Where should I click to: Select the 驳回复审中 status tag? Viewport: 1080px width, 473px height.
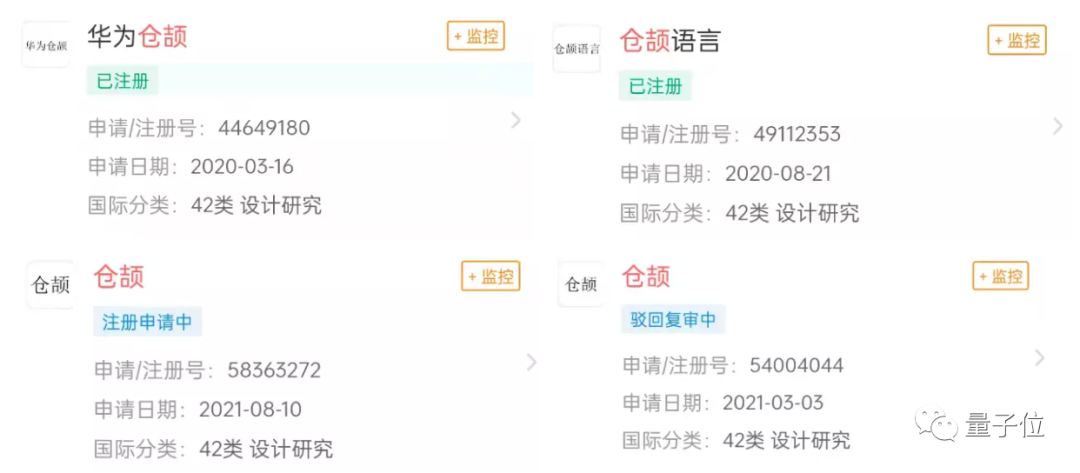click(x=672, y=320)
